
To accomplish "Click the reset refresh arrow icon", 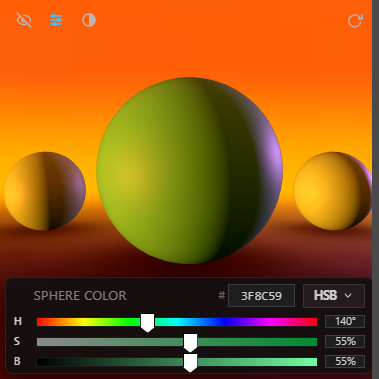I will (x=355, y=20).
